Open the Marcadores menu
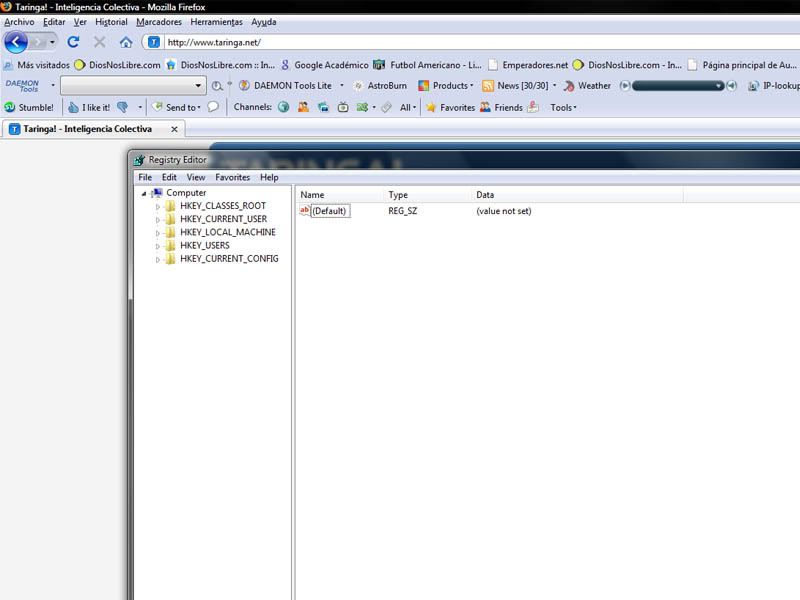Image resolution: width=800 pixels, height=600 pixels. [159, 22]
